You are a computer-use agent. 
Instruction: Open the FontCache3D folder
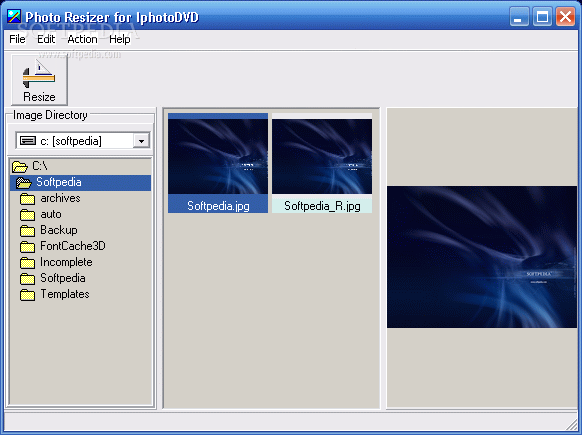tap(73, 246)
